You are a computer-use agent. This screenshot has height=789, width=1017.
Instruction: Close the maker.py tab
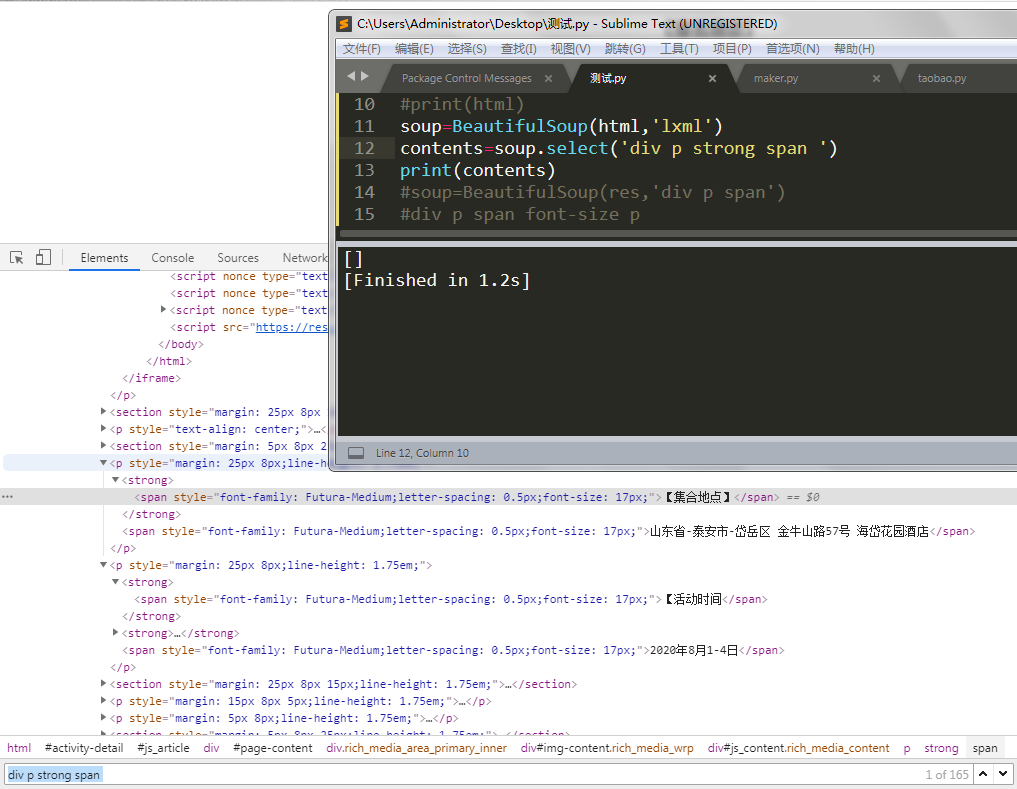(876, 79)
